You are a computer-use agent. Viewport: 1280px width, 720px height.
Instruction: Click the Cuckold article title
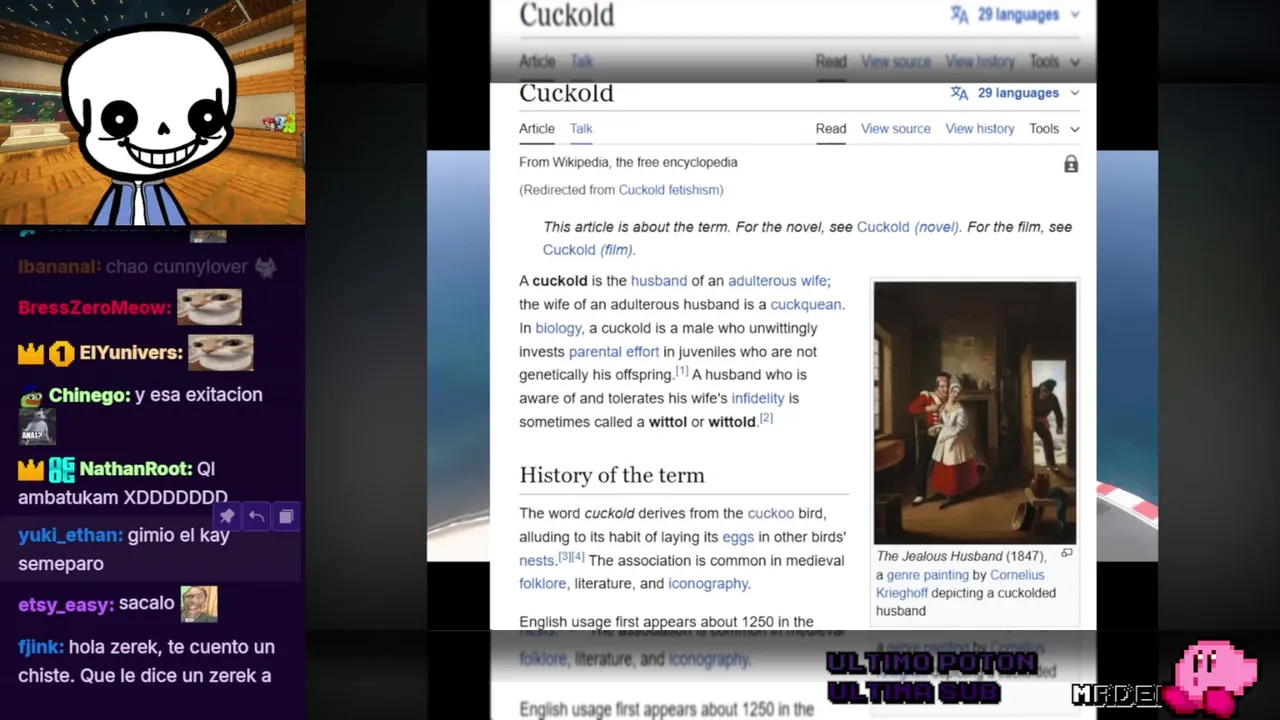[566, 93]
